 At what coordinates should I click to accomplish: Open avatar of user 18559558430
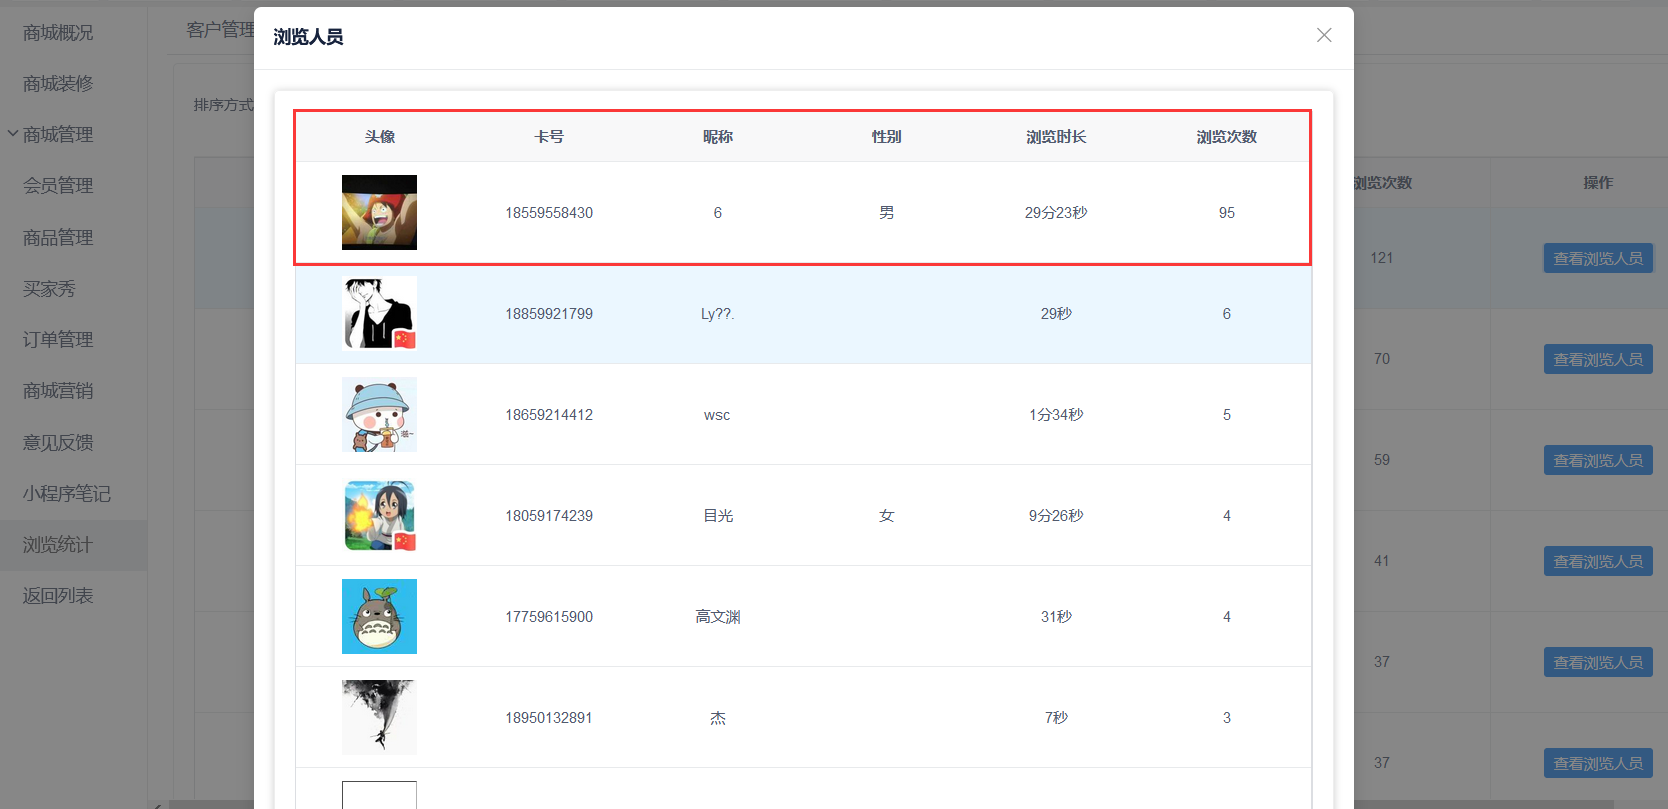point(379,212)
